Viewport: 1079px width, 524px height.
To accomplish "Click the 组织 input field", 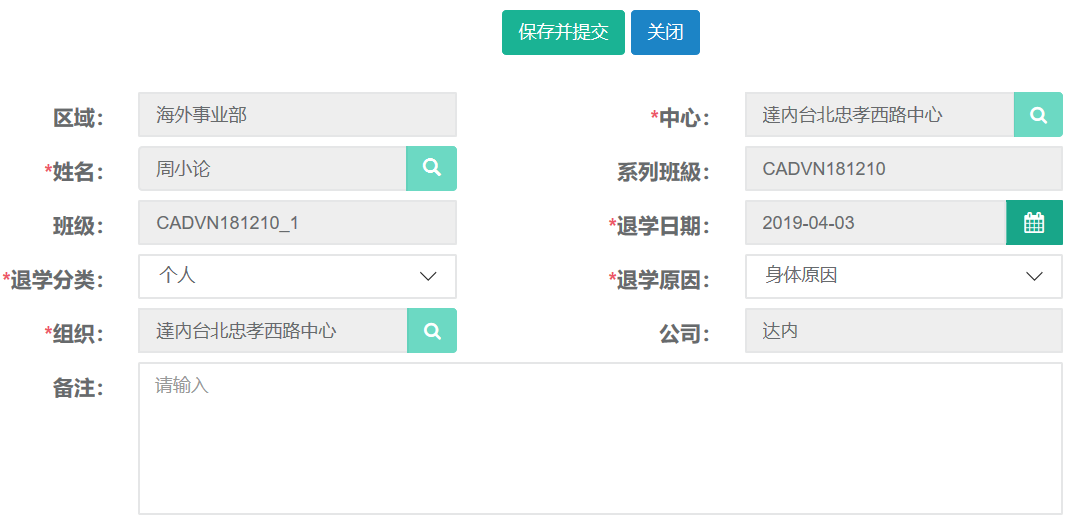I will tap(272, 331).
